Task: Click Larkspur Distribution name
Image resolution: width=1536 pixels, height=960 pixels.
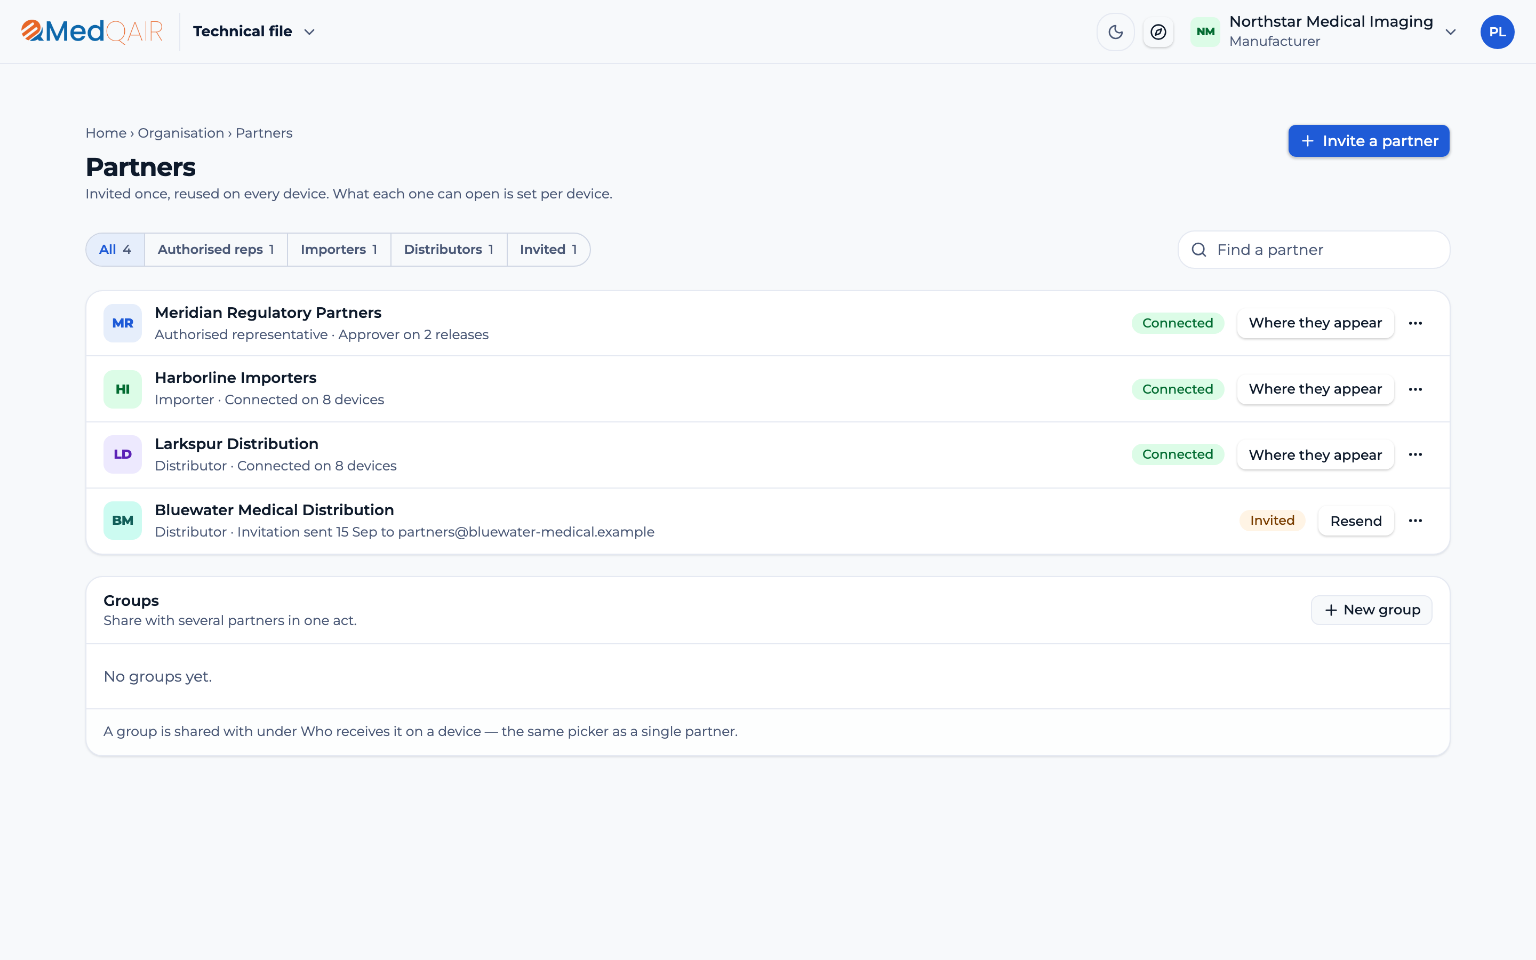Action: coord(237,444)
